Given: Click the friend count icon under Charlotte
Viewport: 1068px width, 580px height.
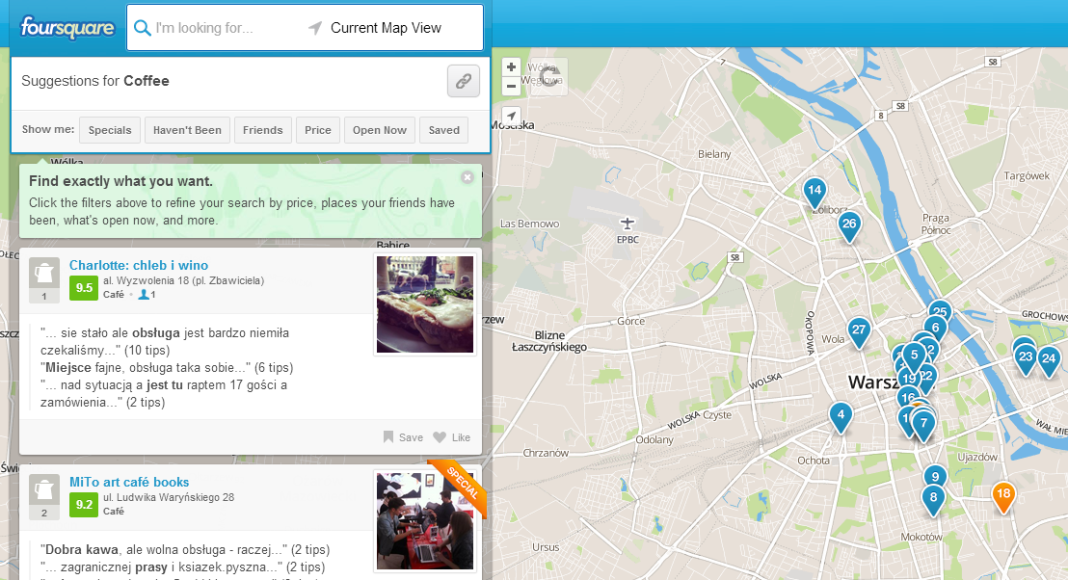Looking at the screenshot, I should click(146, 295).
